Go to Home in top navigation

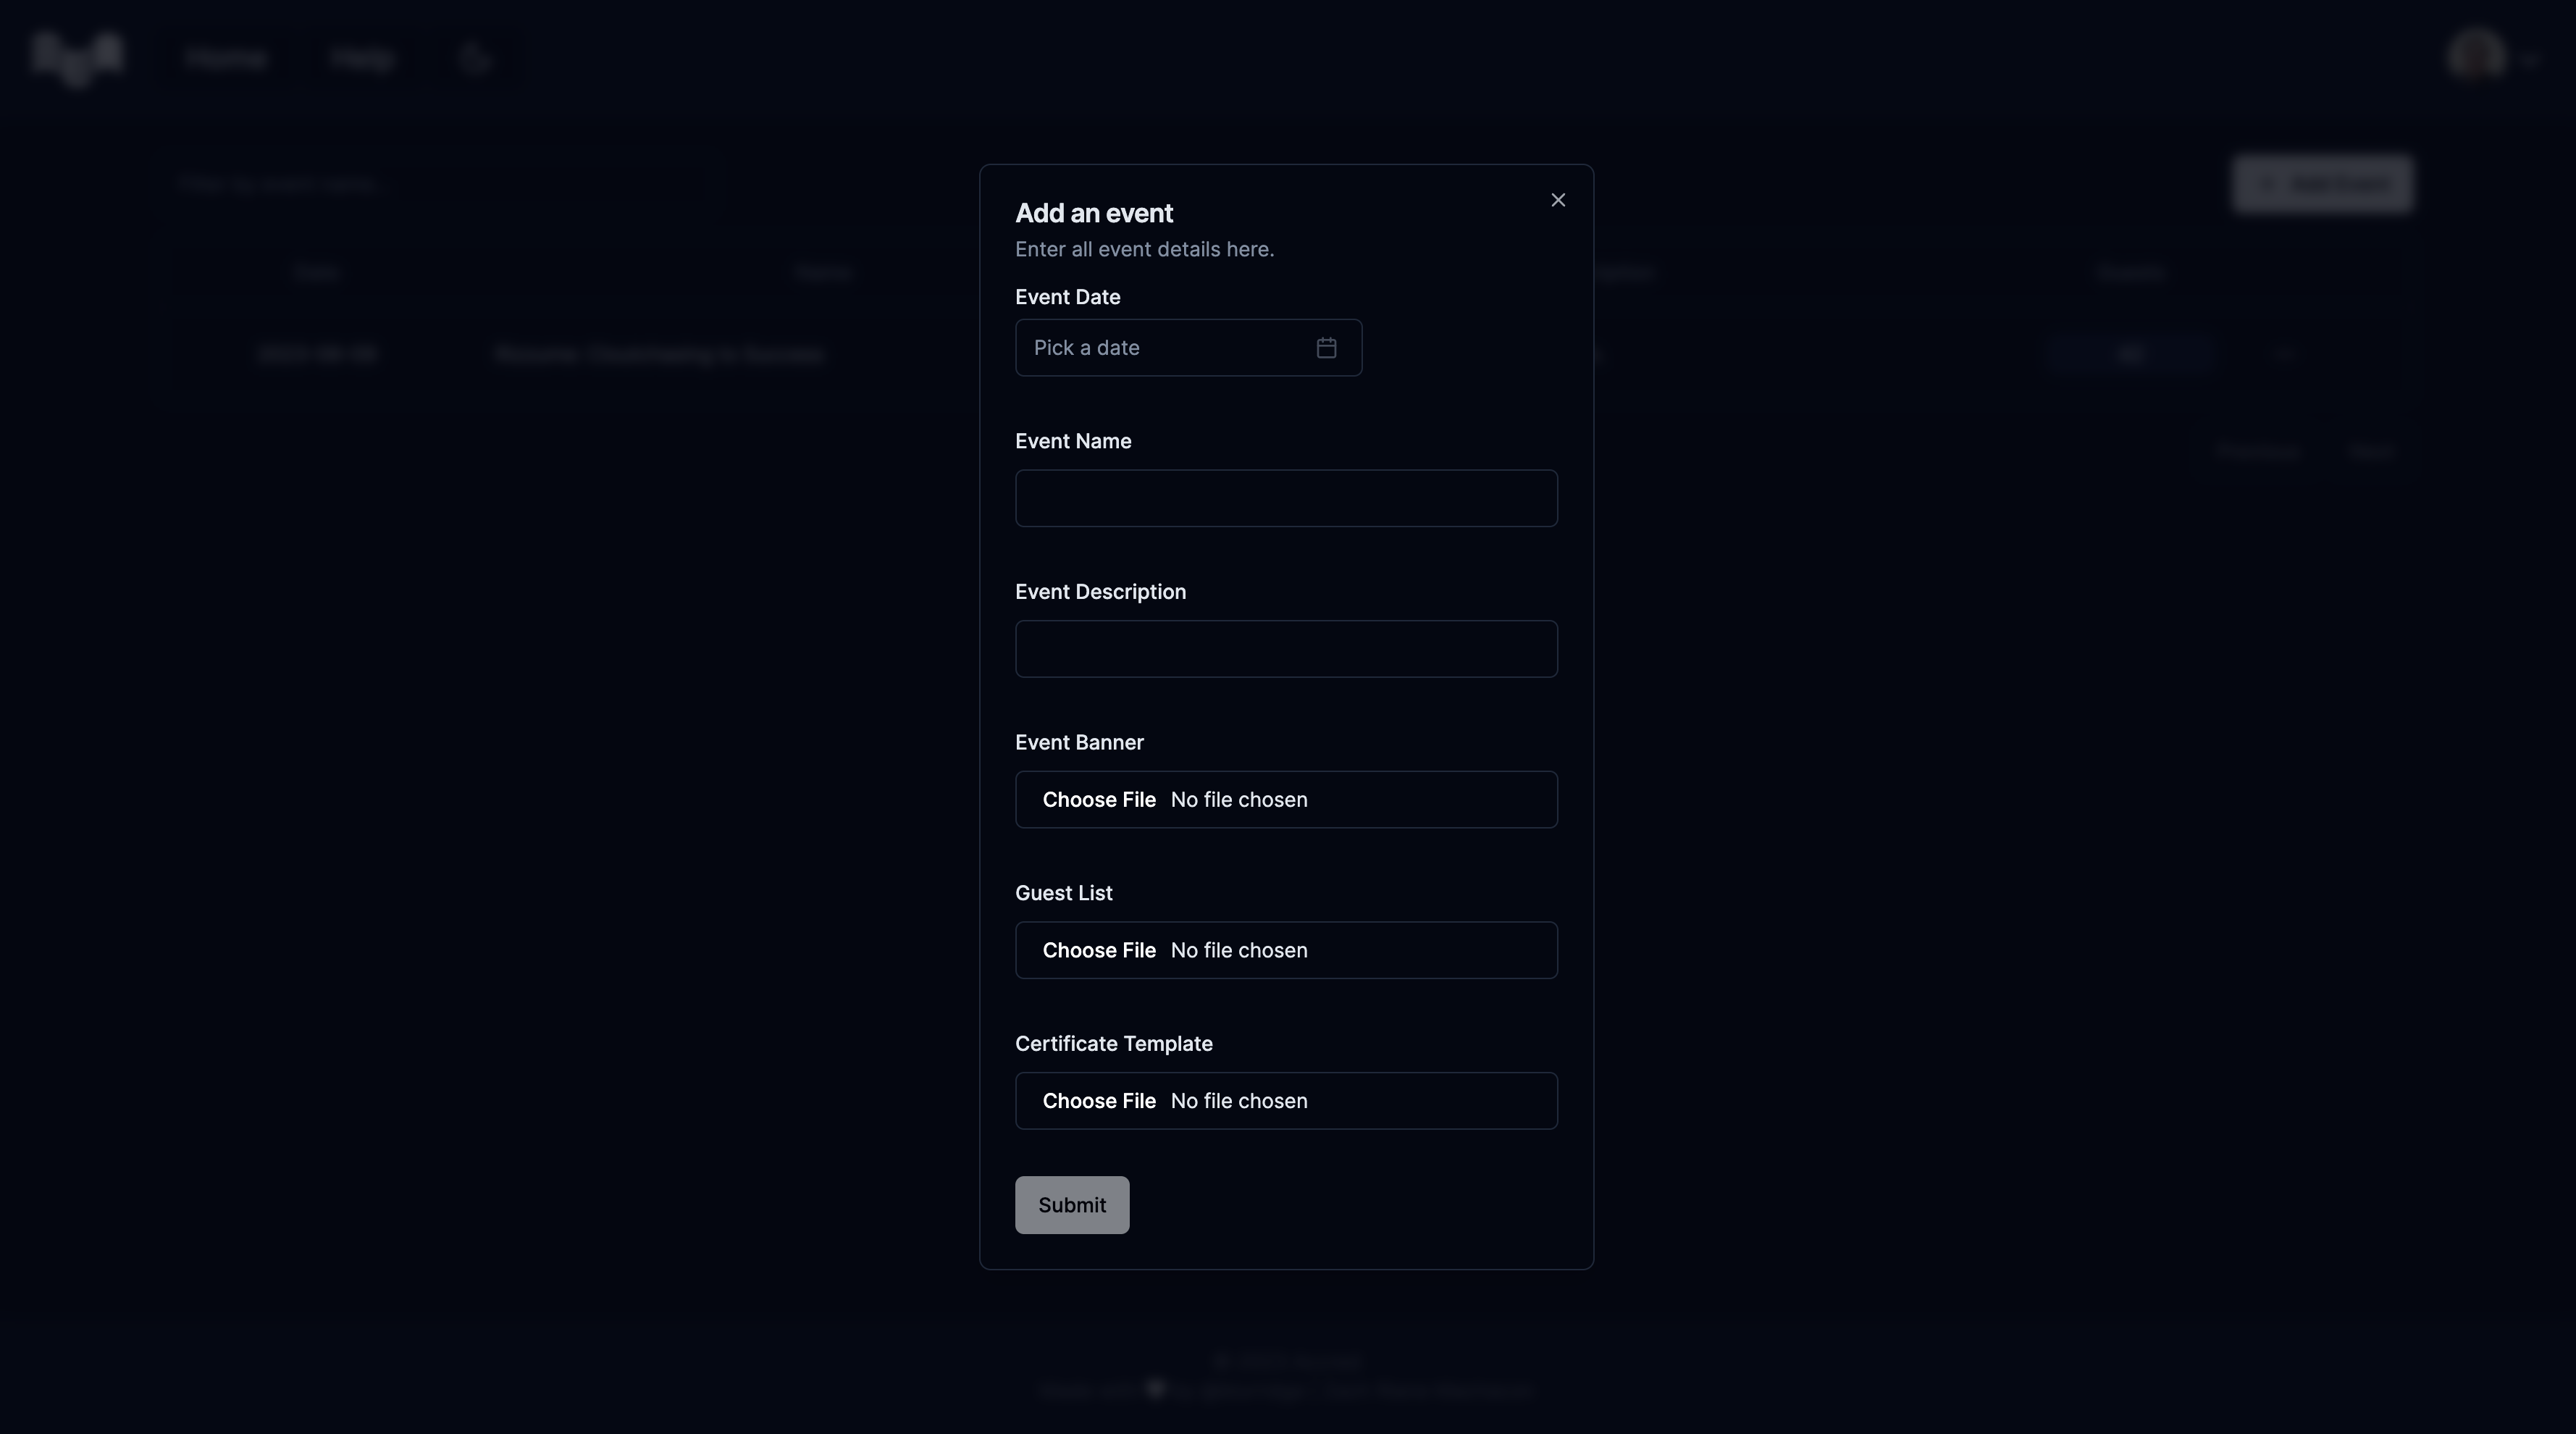226,59
